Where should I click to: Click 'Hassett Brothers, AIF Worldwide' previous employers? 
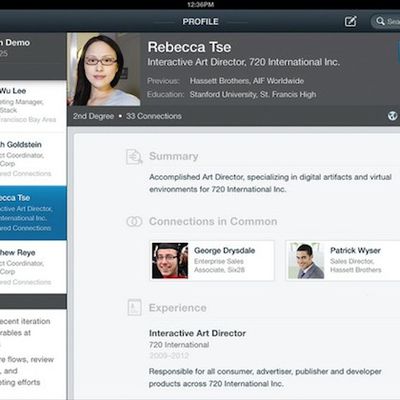pos(247,81)
